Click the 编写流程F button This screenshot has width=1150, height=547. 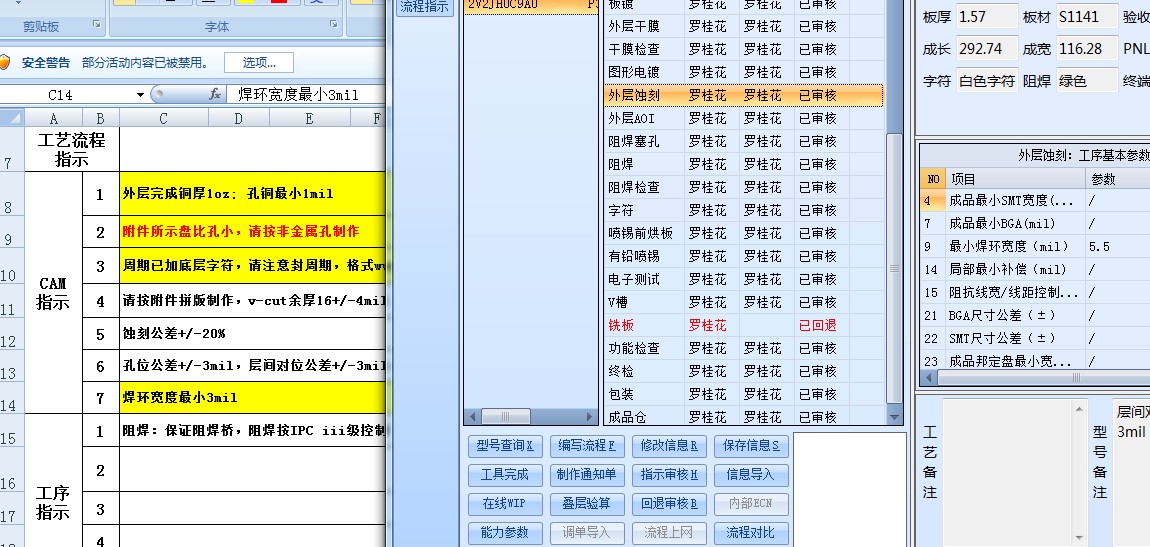click(x=587, y=446)
